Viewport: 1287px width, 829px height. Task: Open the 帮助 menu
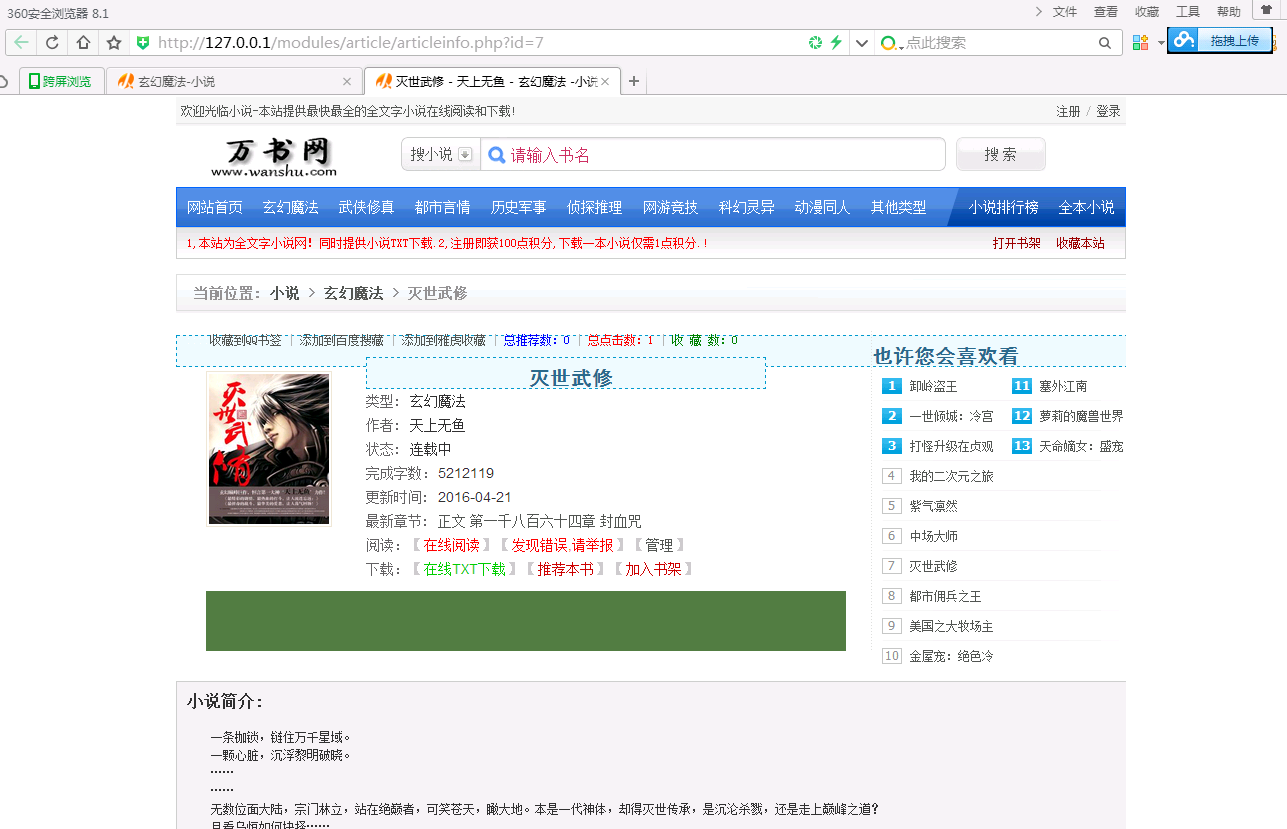point(1229,12)
